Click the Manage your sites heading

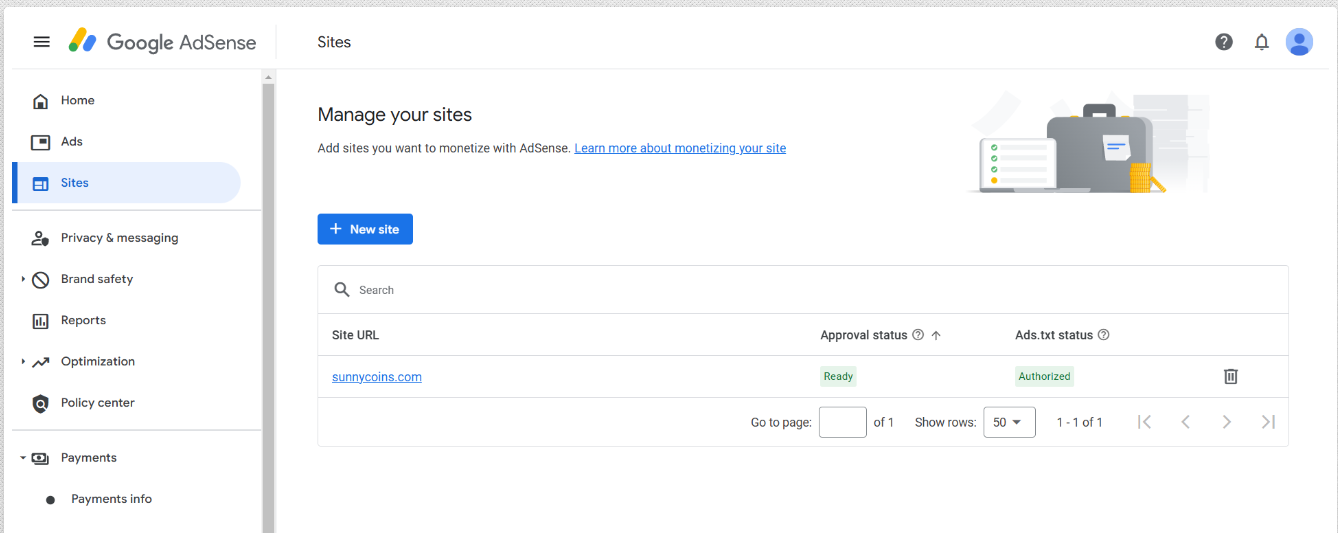click(x=395, y=115)
